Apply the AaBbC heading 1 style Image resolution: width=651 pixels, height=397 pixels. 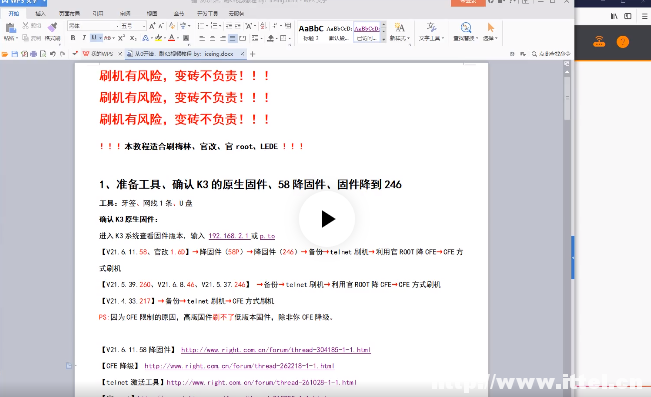click(x=311, y=32)
